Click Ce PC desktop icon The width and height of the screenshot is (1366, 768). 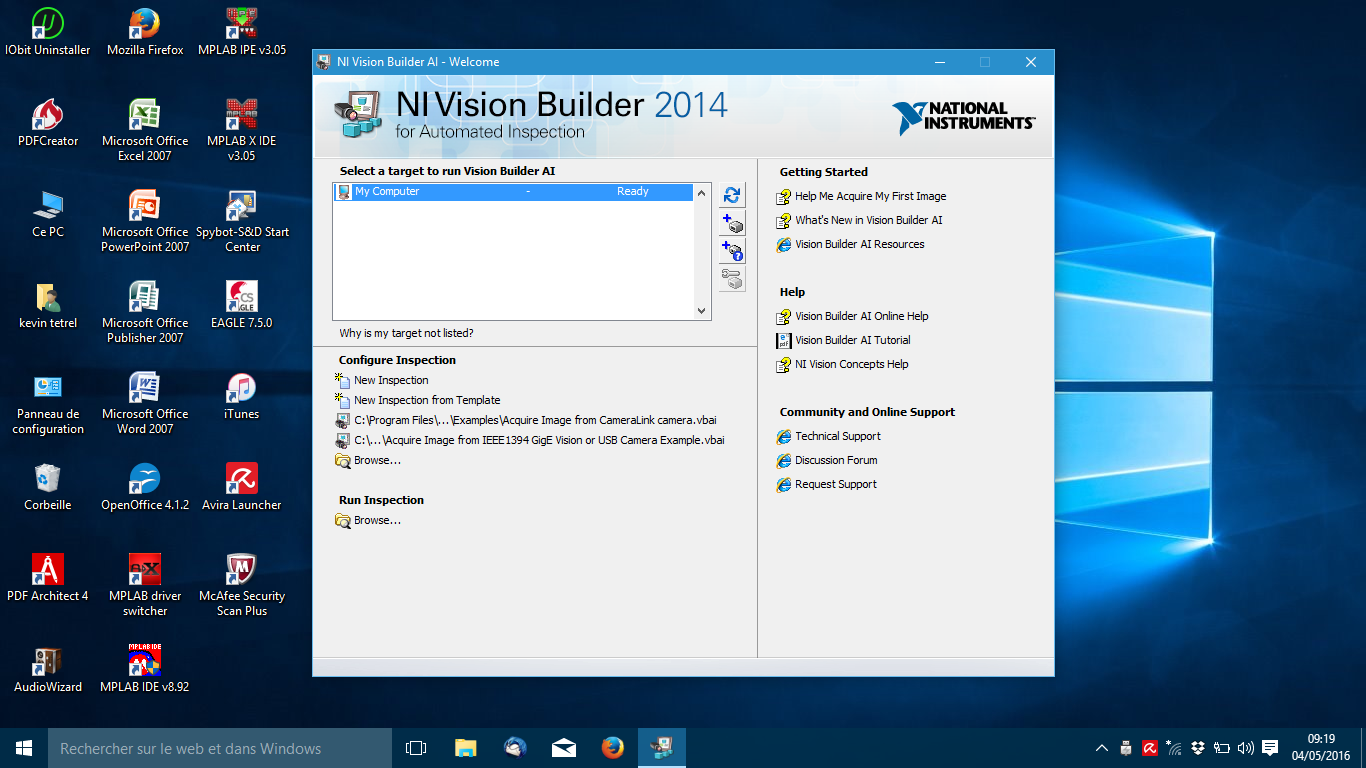[48, 214]
